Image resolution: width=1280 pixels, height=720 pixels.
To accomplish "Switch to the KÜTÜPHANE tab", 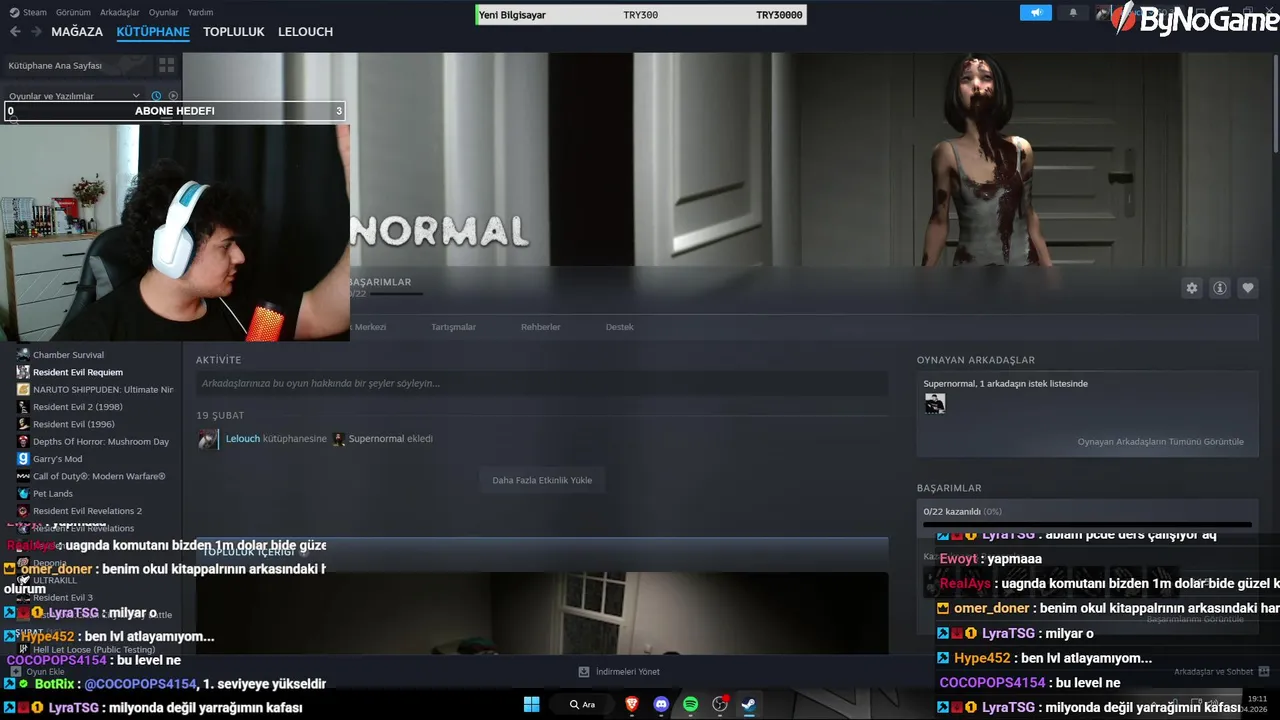I will pyautogui.click(x=153, y=32).
